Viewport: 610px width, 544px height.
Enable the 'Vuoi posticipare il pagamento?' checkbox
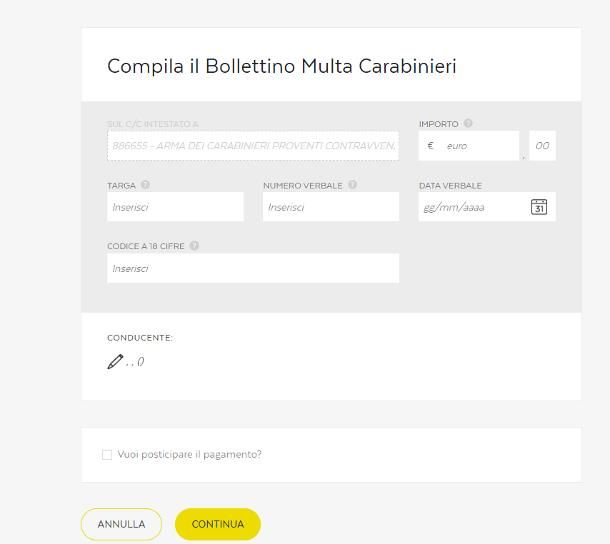click(x=107, y=455)
